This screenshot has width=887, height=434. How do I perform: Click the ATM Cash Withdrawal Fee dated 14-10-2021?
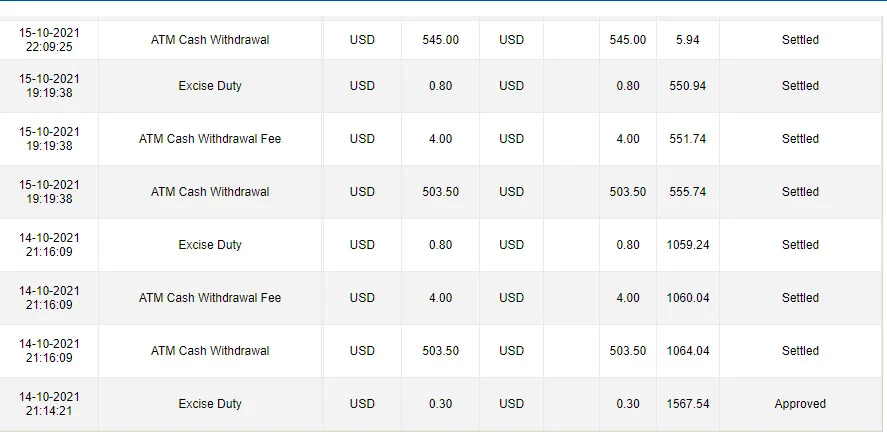pos(210,298)
